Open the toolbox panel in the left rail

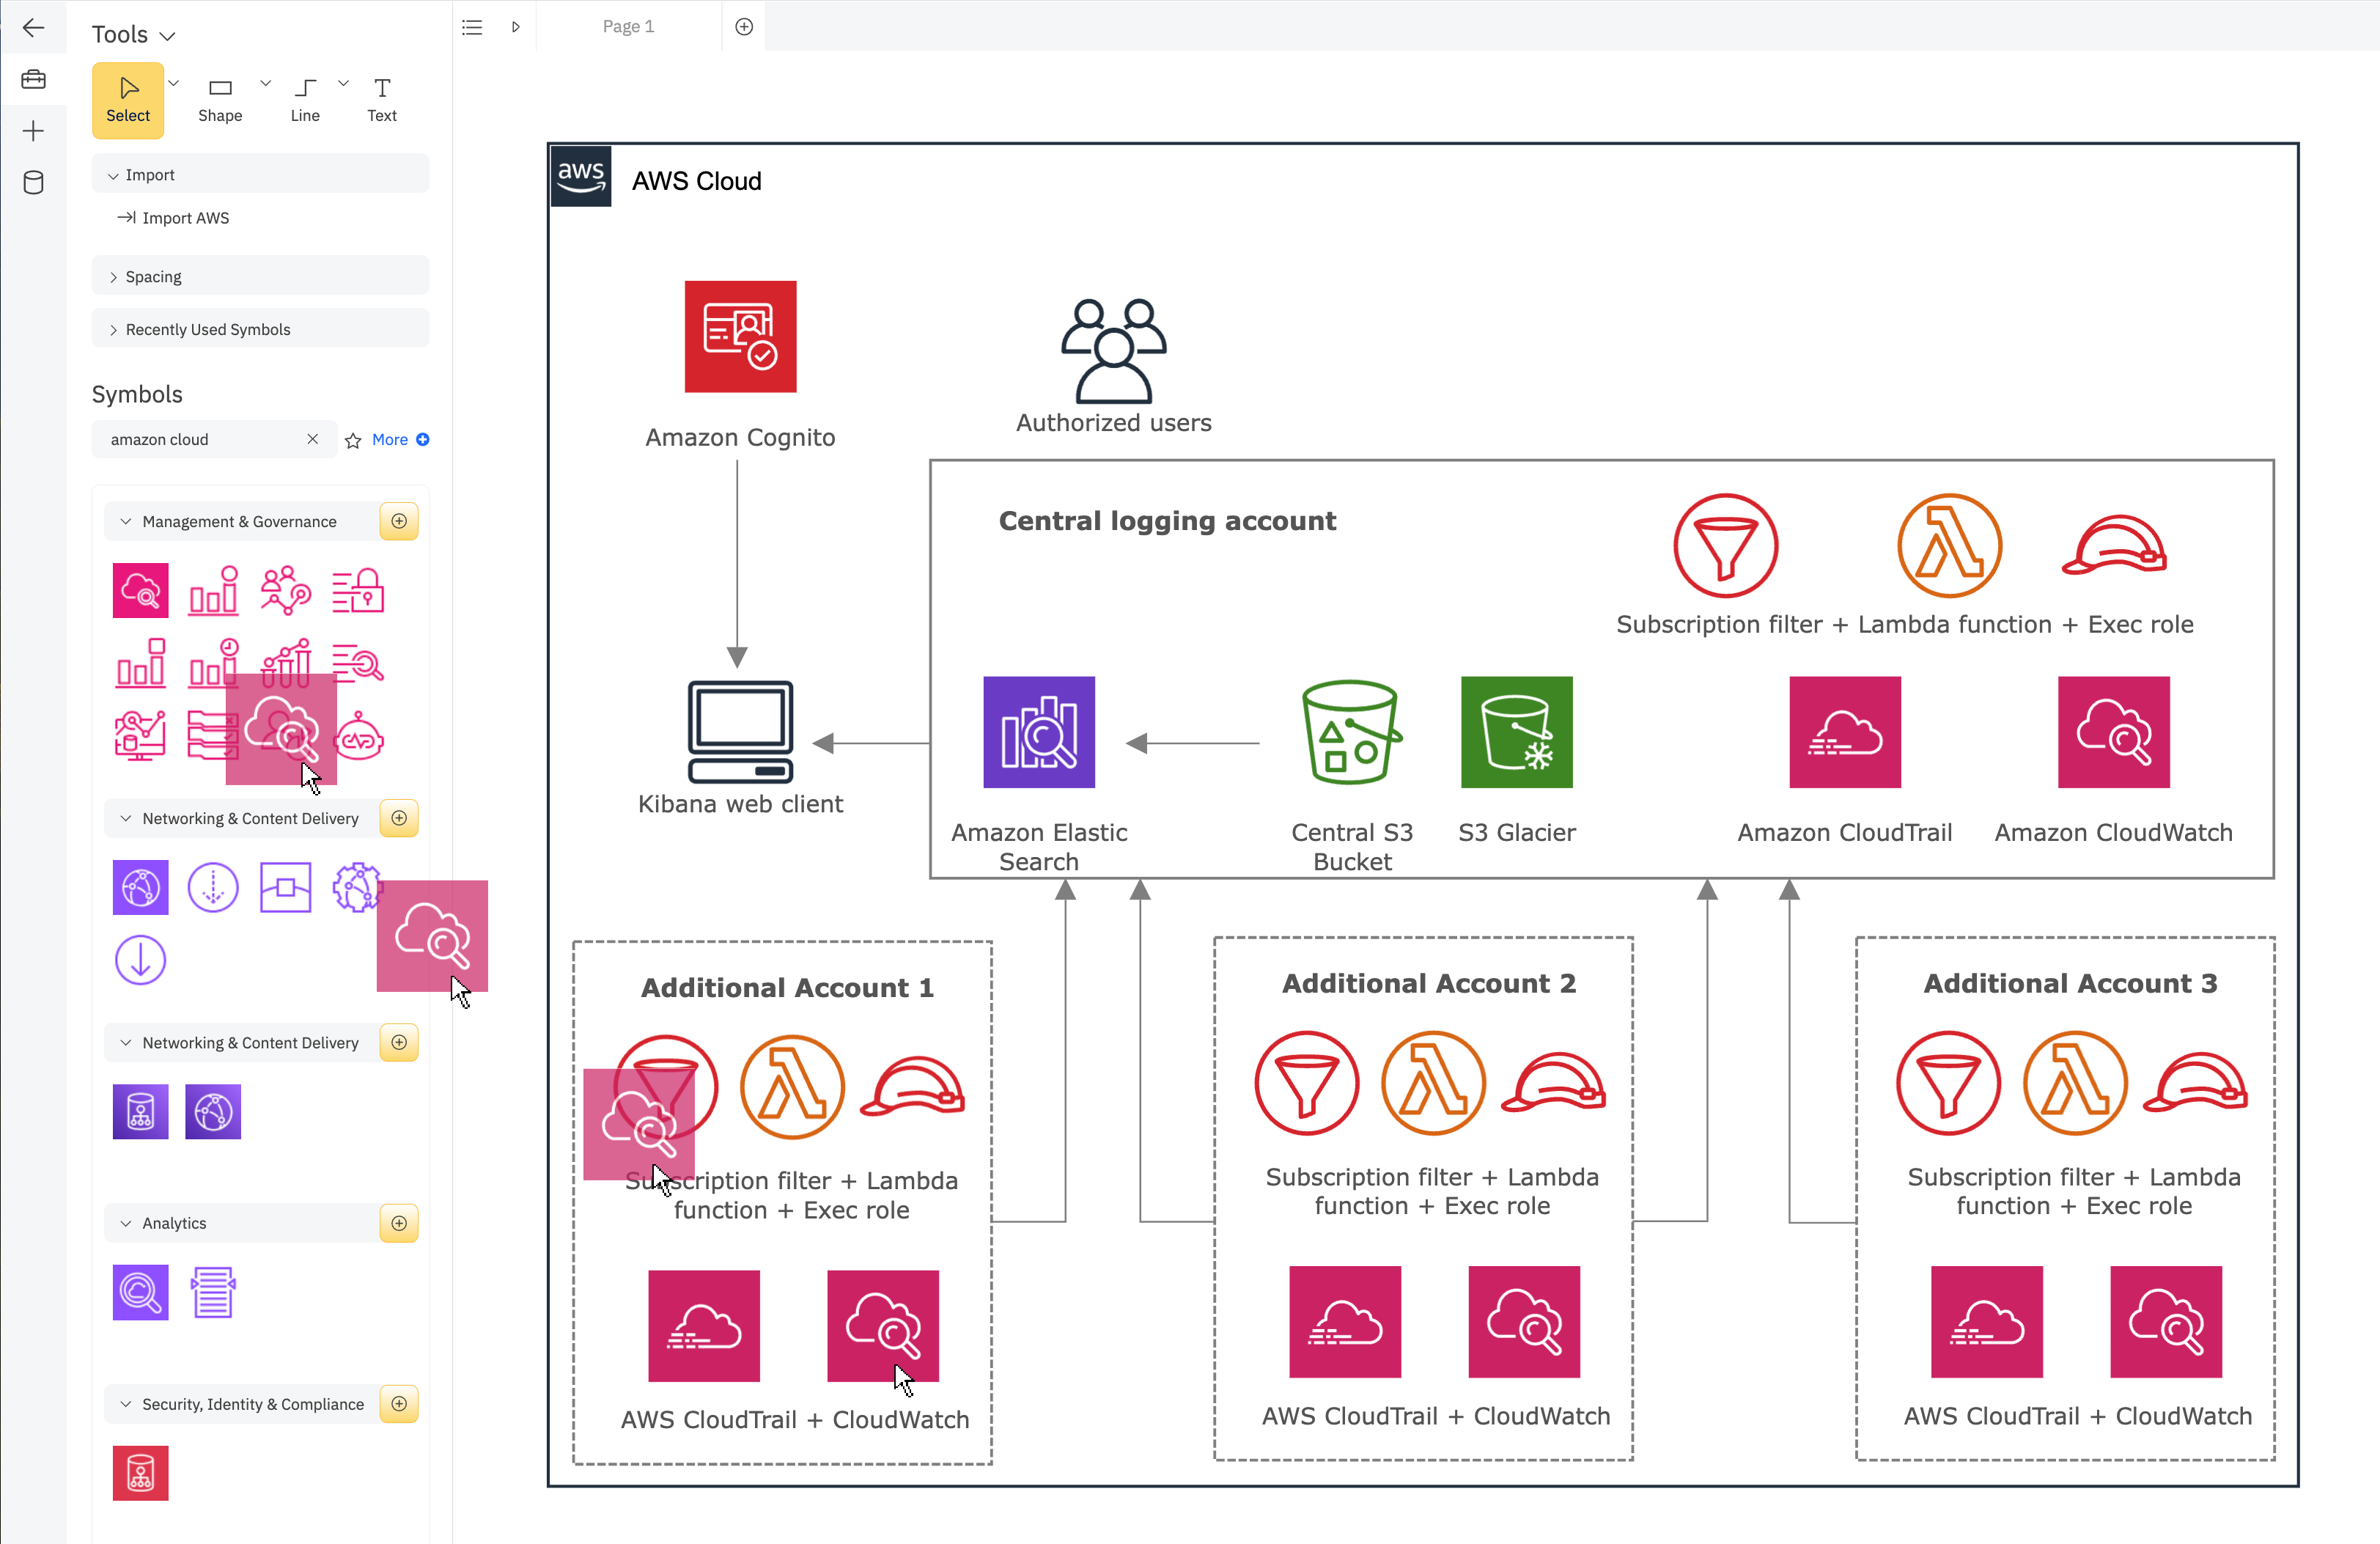pos(34,79)
